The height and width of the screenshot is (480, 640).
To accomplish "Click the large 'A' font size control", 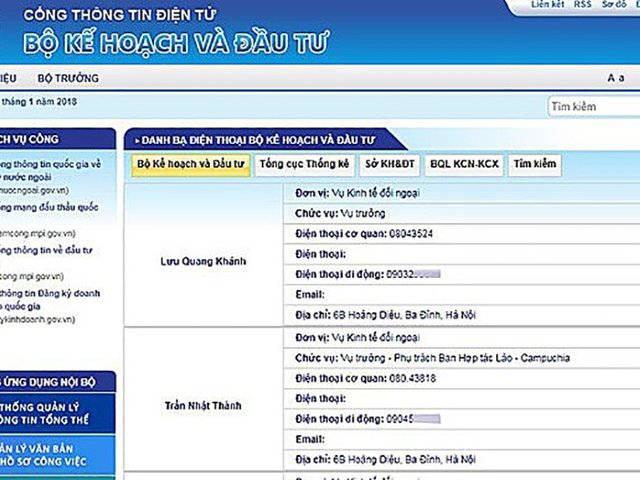I will [x=610, y=78].
